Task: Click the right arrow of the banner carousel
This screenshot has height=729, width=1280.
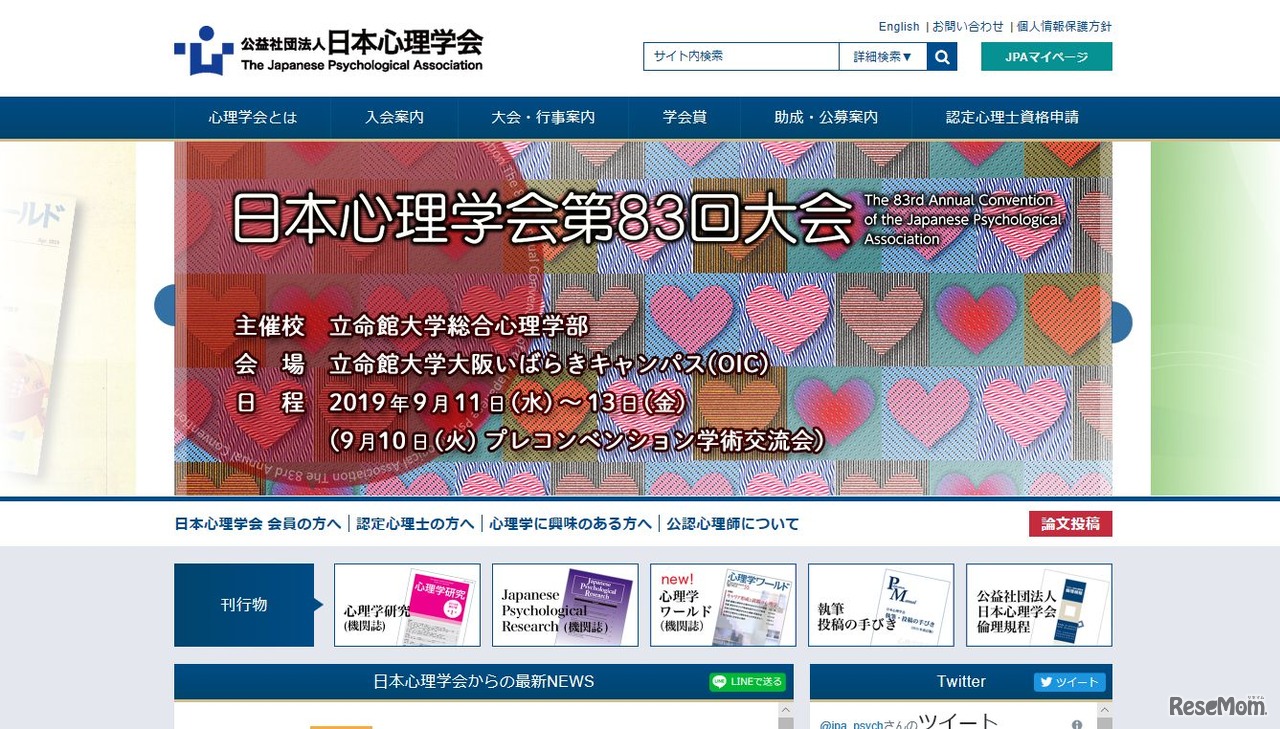Action: pos(1119,322)
